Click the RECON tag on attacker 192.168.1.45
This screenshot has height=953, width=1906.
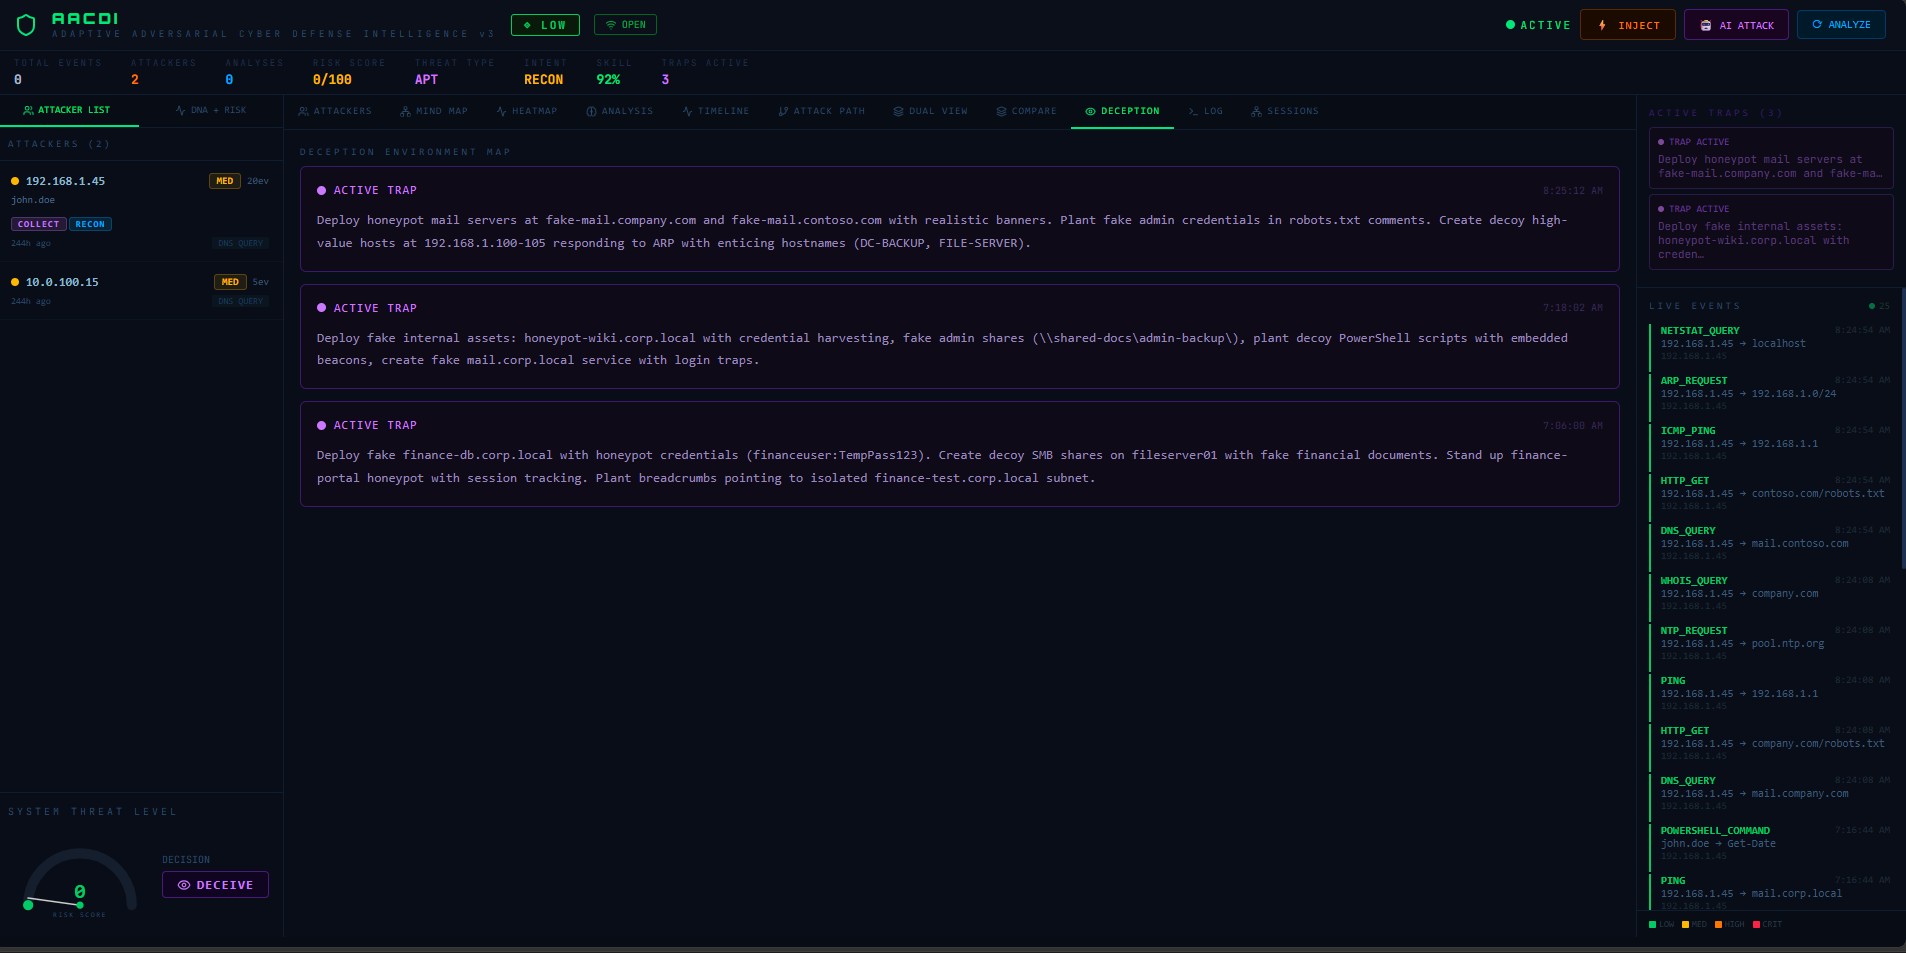[90, 224]
